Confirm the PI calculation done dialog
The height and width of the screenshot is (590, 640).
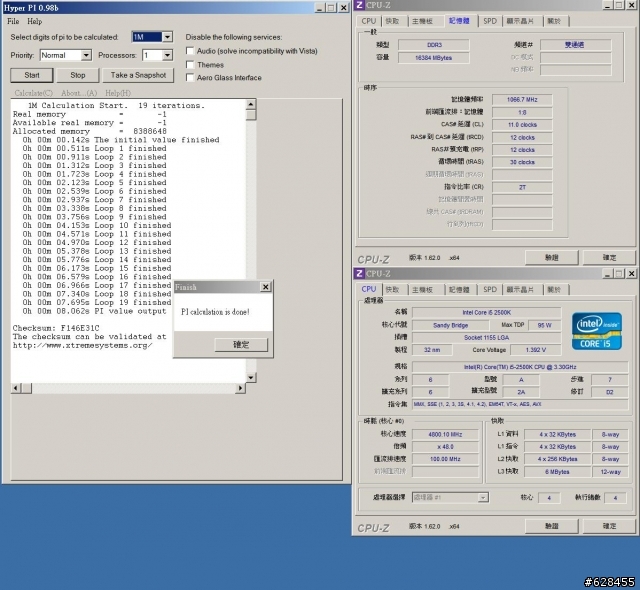click(x=241, y=344)
